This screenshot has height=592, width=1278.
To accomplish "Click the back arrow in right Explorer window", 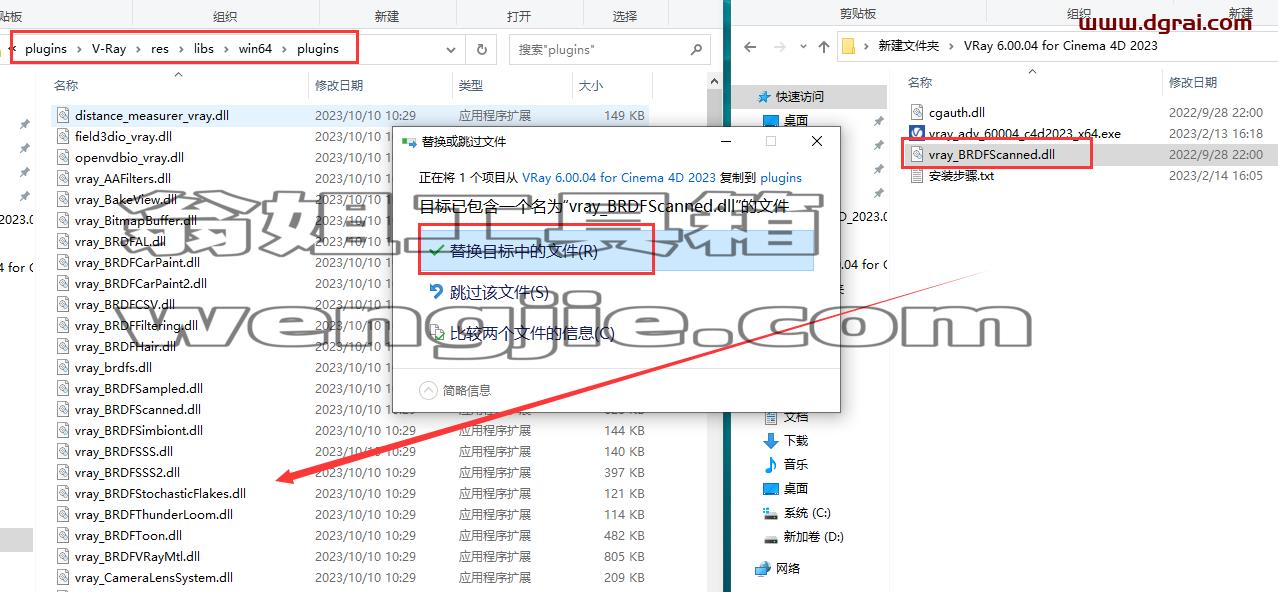I will [x=750, y=46].
